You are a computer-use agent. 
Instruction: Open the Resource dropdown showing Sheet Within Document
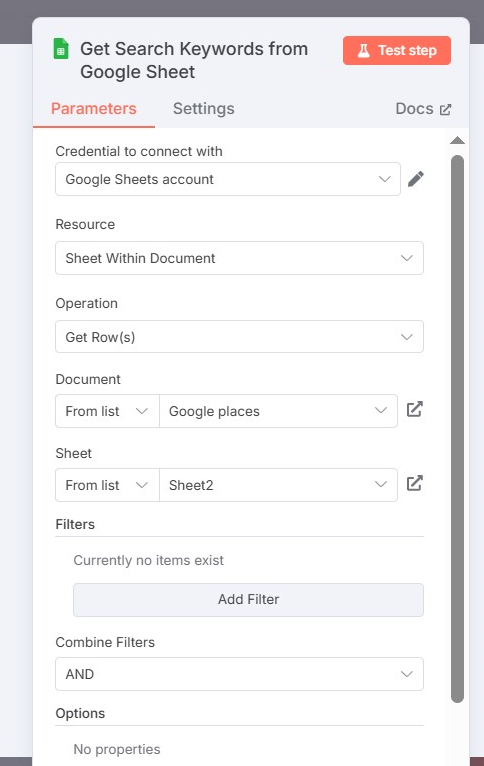(x=239, y=258)
